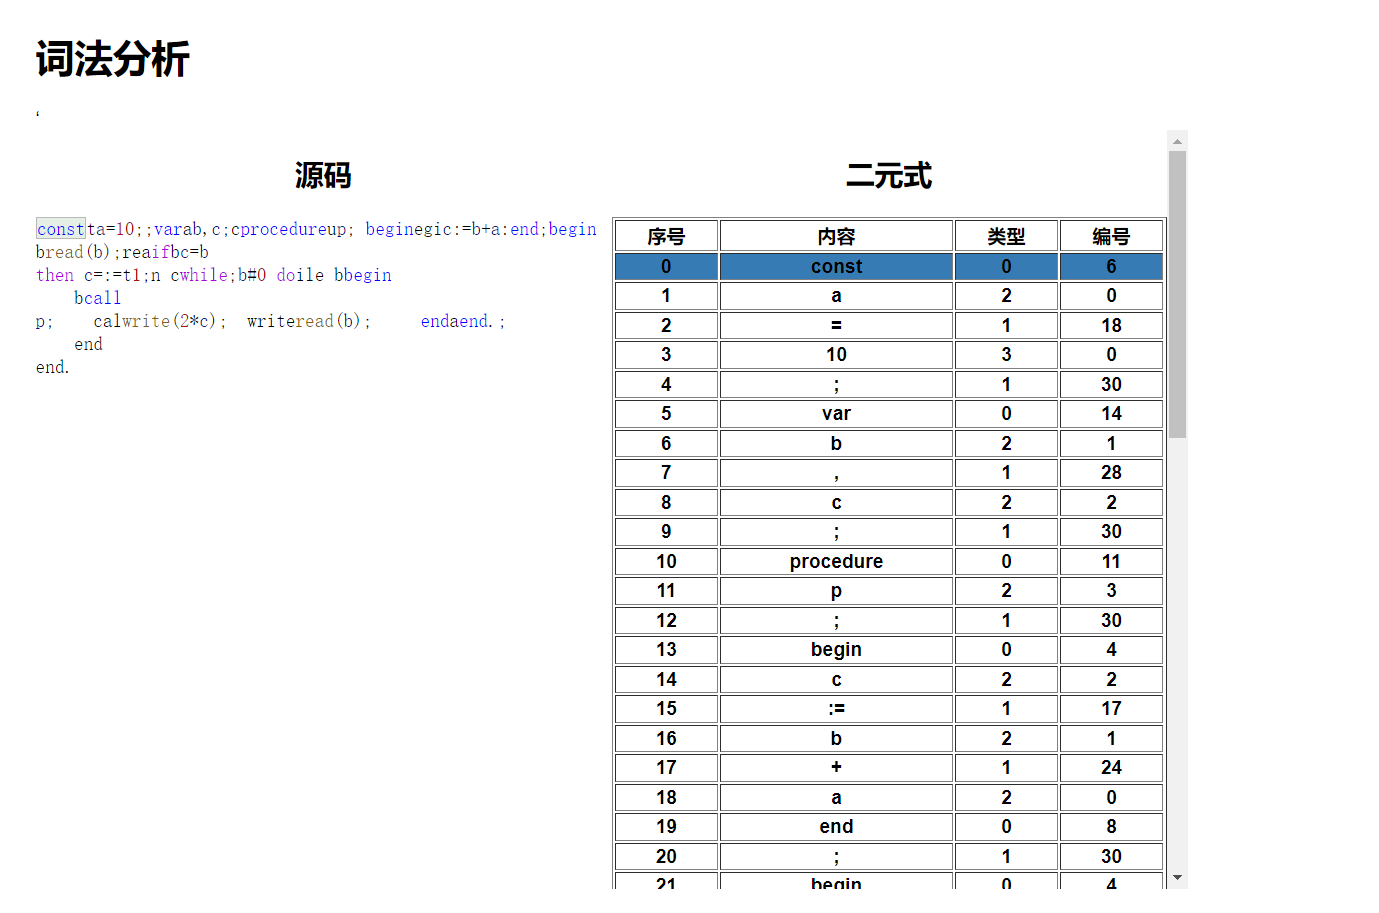Viewport: 1379px width, 913px height.
Task: Click the 'p' content cell in row 11
Action: [836, 590]
